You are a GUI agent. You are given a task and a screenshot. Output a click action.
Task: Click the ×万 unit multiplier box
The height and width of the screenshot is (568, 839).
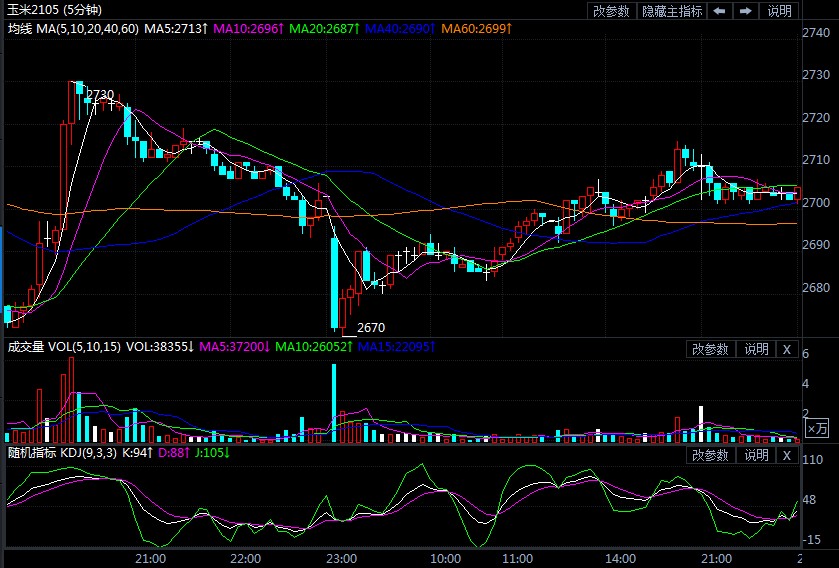click(x=817, y=428)
